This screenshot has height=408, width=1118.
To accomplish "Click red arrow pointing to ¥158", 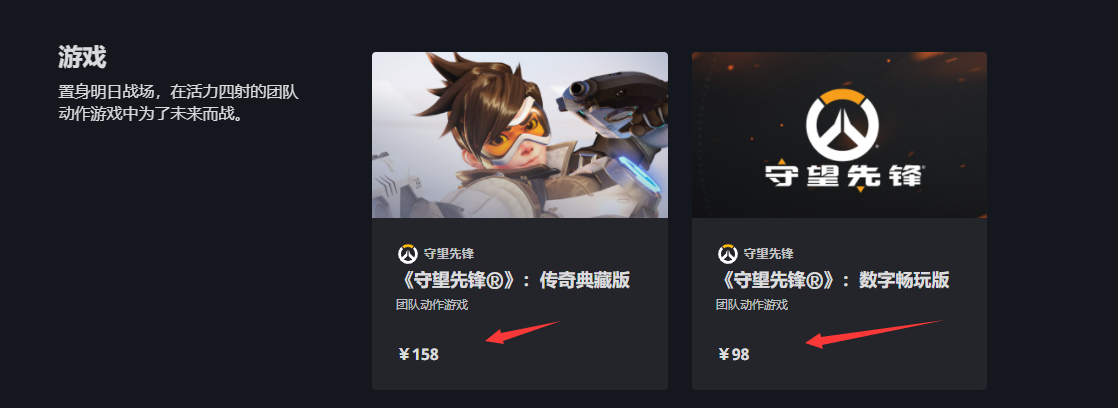I will pyautogui.click(x=523, y=333).
